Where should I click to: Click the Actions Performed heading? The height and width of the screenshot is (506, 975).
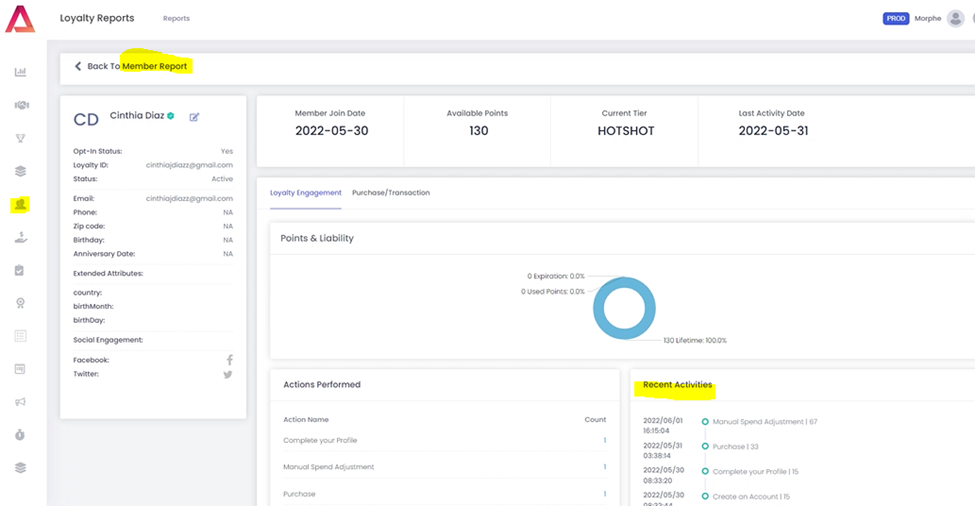click(x=322, y=385)
